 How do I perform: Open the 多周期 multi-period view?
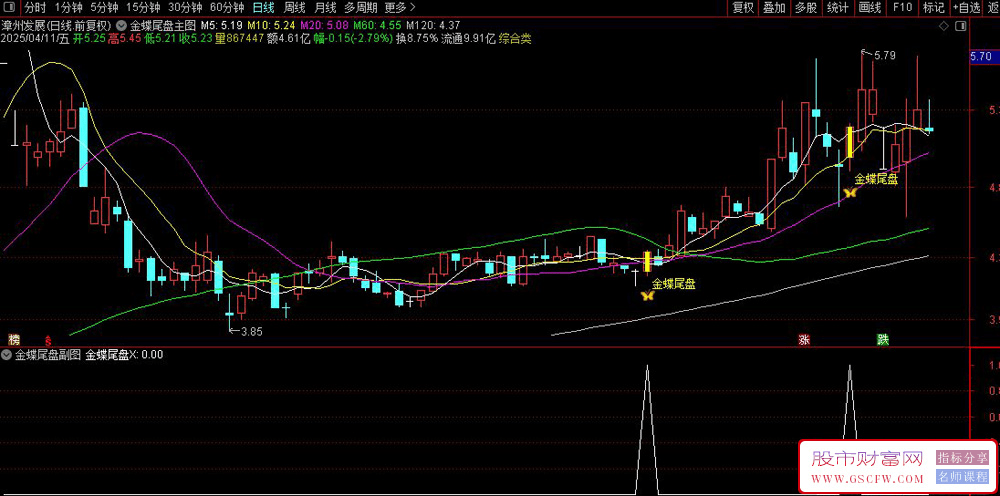coord(360,8)
